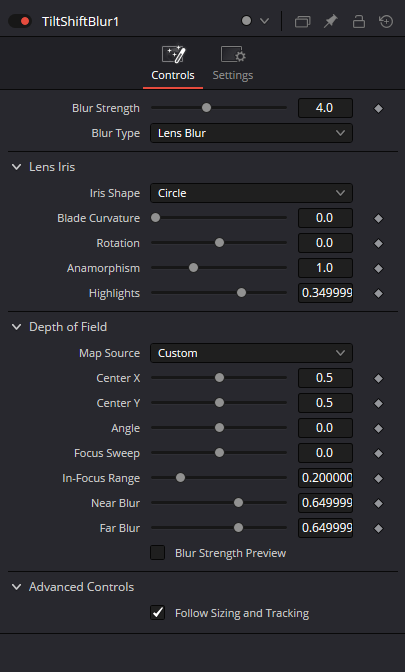Select the Controls tab
The width and height of the screenshot is (405, 672).
click(x=173, y=63)
